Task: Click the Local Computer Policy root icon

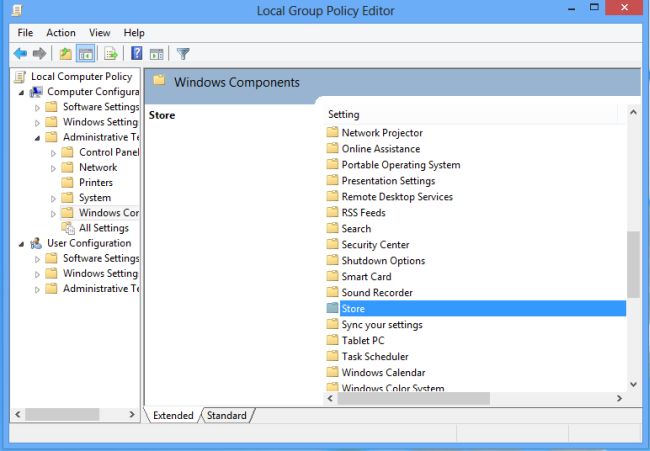Action: [20, 77]
